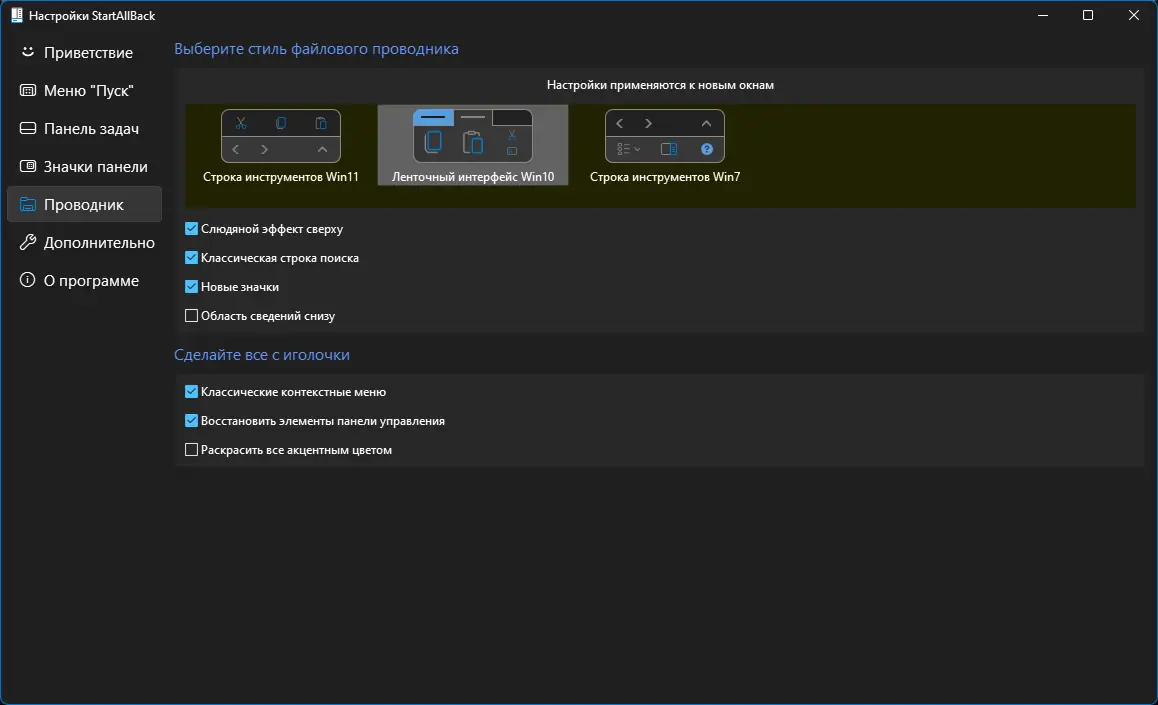Click the smiley icon beside Приветствие
Viewport: 1158px width, 705px height.
coord(27,52)
